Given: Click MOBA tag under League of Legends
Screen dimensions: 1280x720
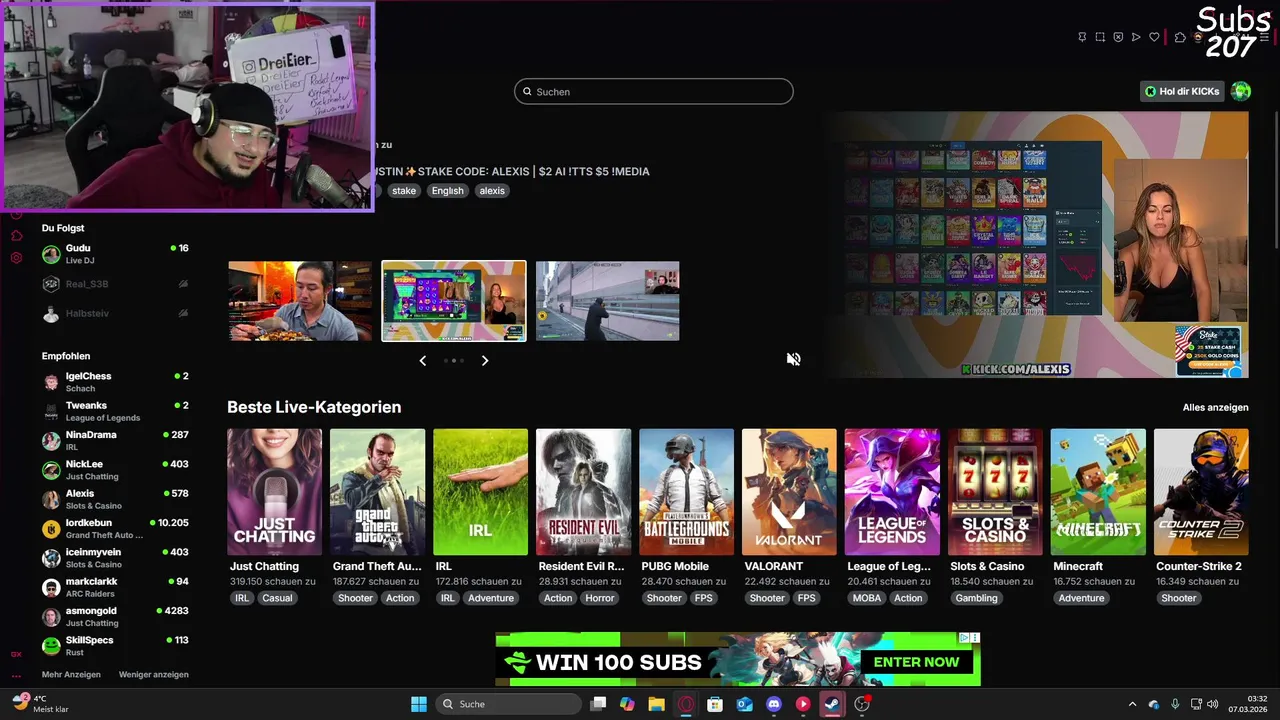Looking at the screenshot, I should (x=866, y=598).
